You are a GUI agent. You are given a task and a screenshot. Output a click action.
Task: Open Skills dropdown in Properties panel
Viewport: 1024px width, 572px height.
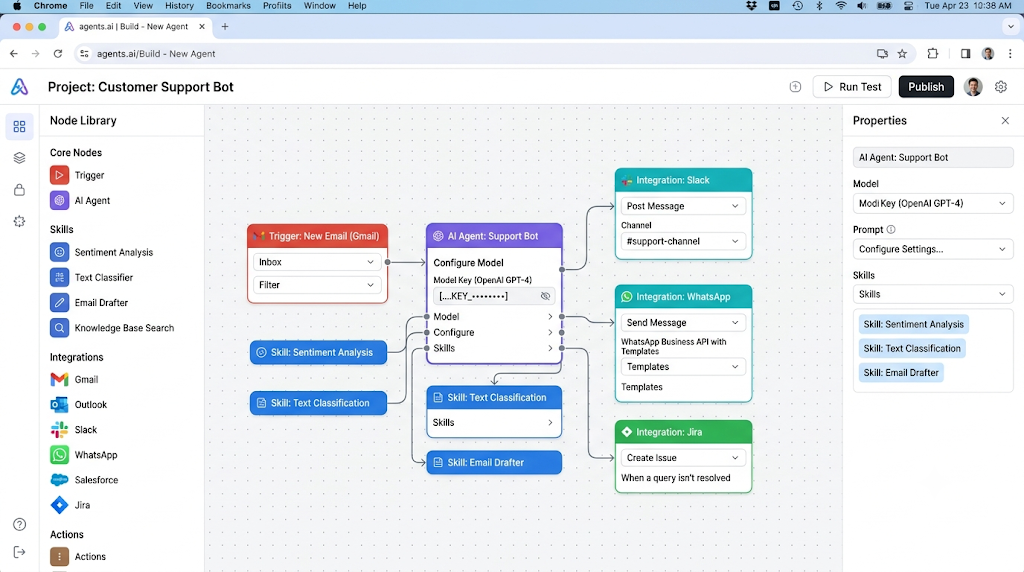(933, 294)
